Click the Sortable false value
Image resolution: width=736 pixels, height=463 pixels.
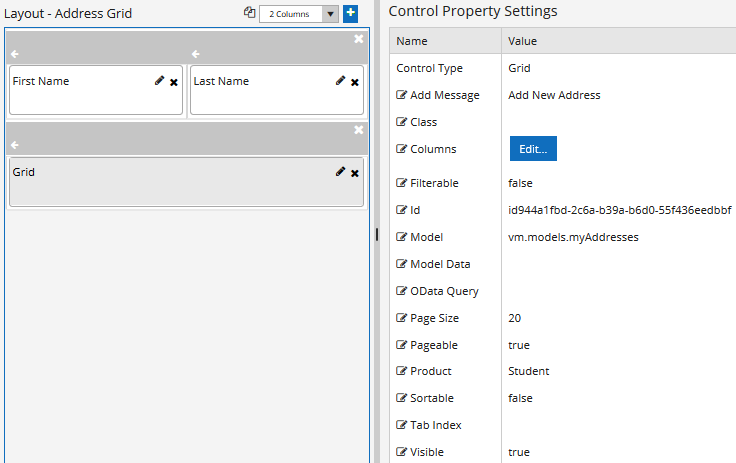click(520, 398)
